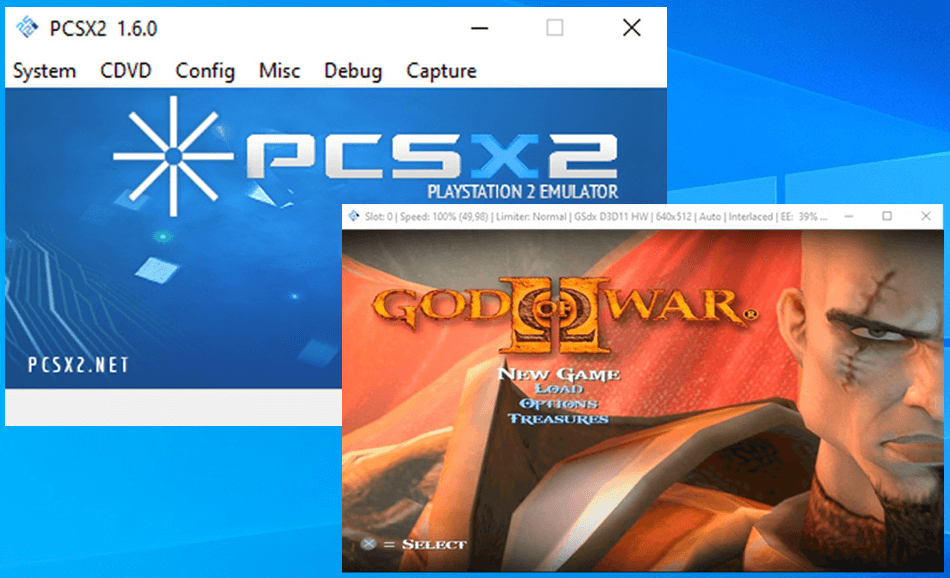Click the PCSX2 app icon in main title bar
Viewport: 950px width, 578px height.
27,27
